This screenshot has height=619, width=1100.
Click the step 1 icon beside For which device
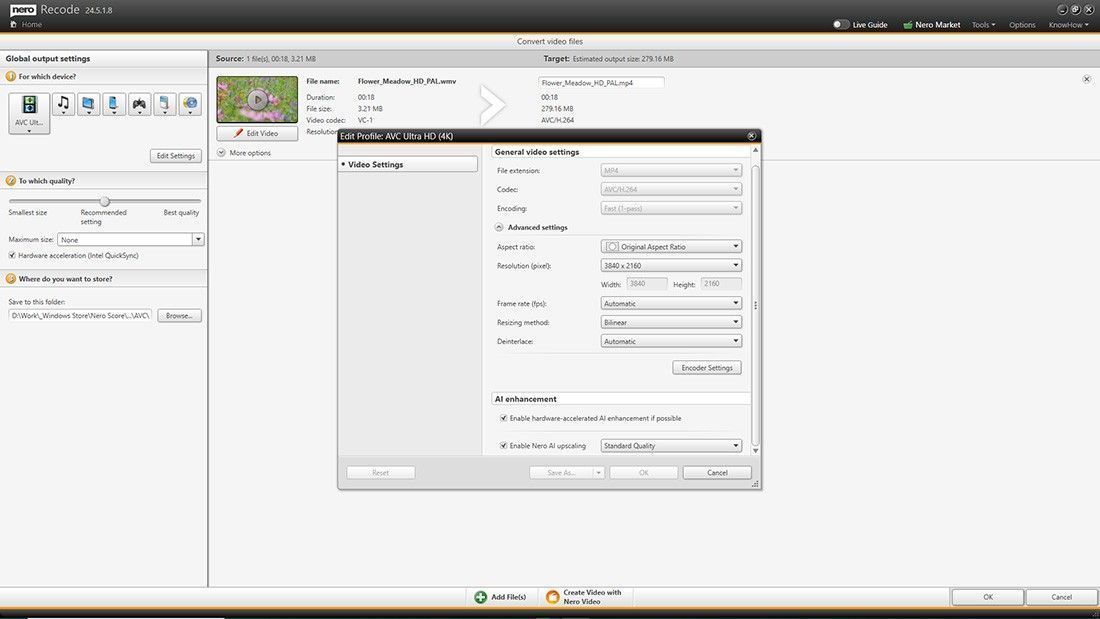(x=11, y=76)
